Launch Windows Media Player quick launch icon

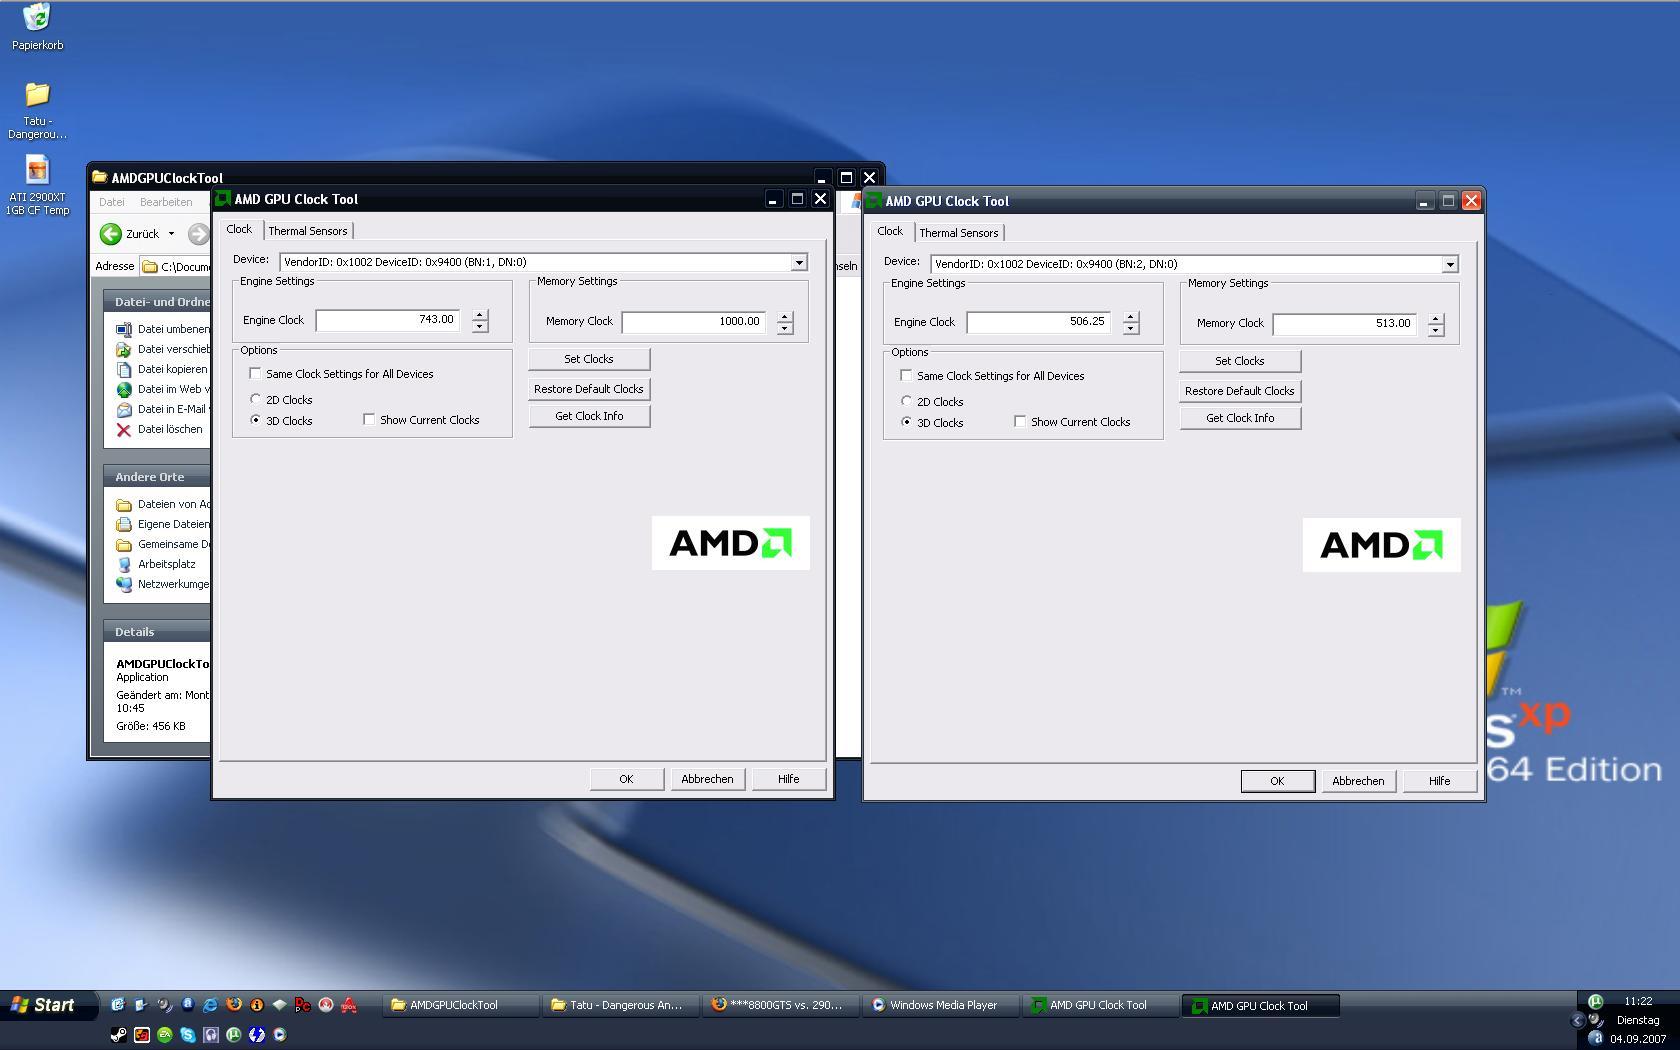[280, 1035]
